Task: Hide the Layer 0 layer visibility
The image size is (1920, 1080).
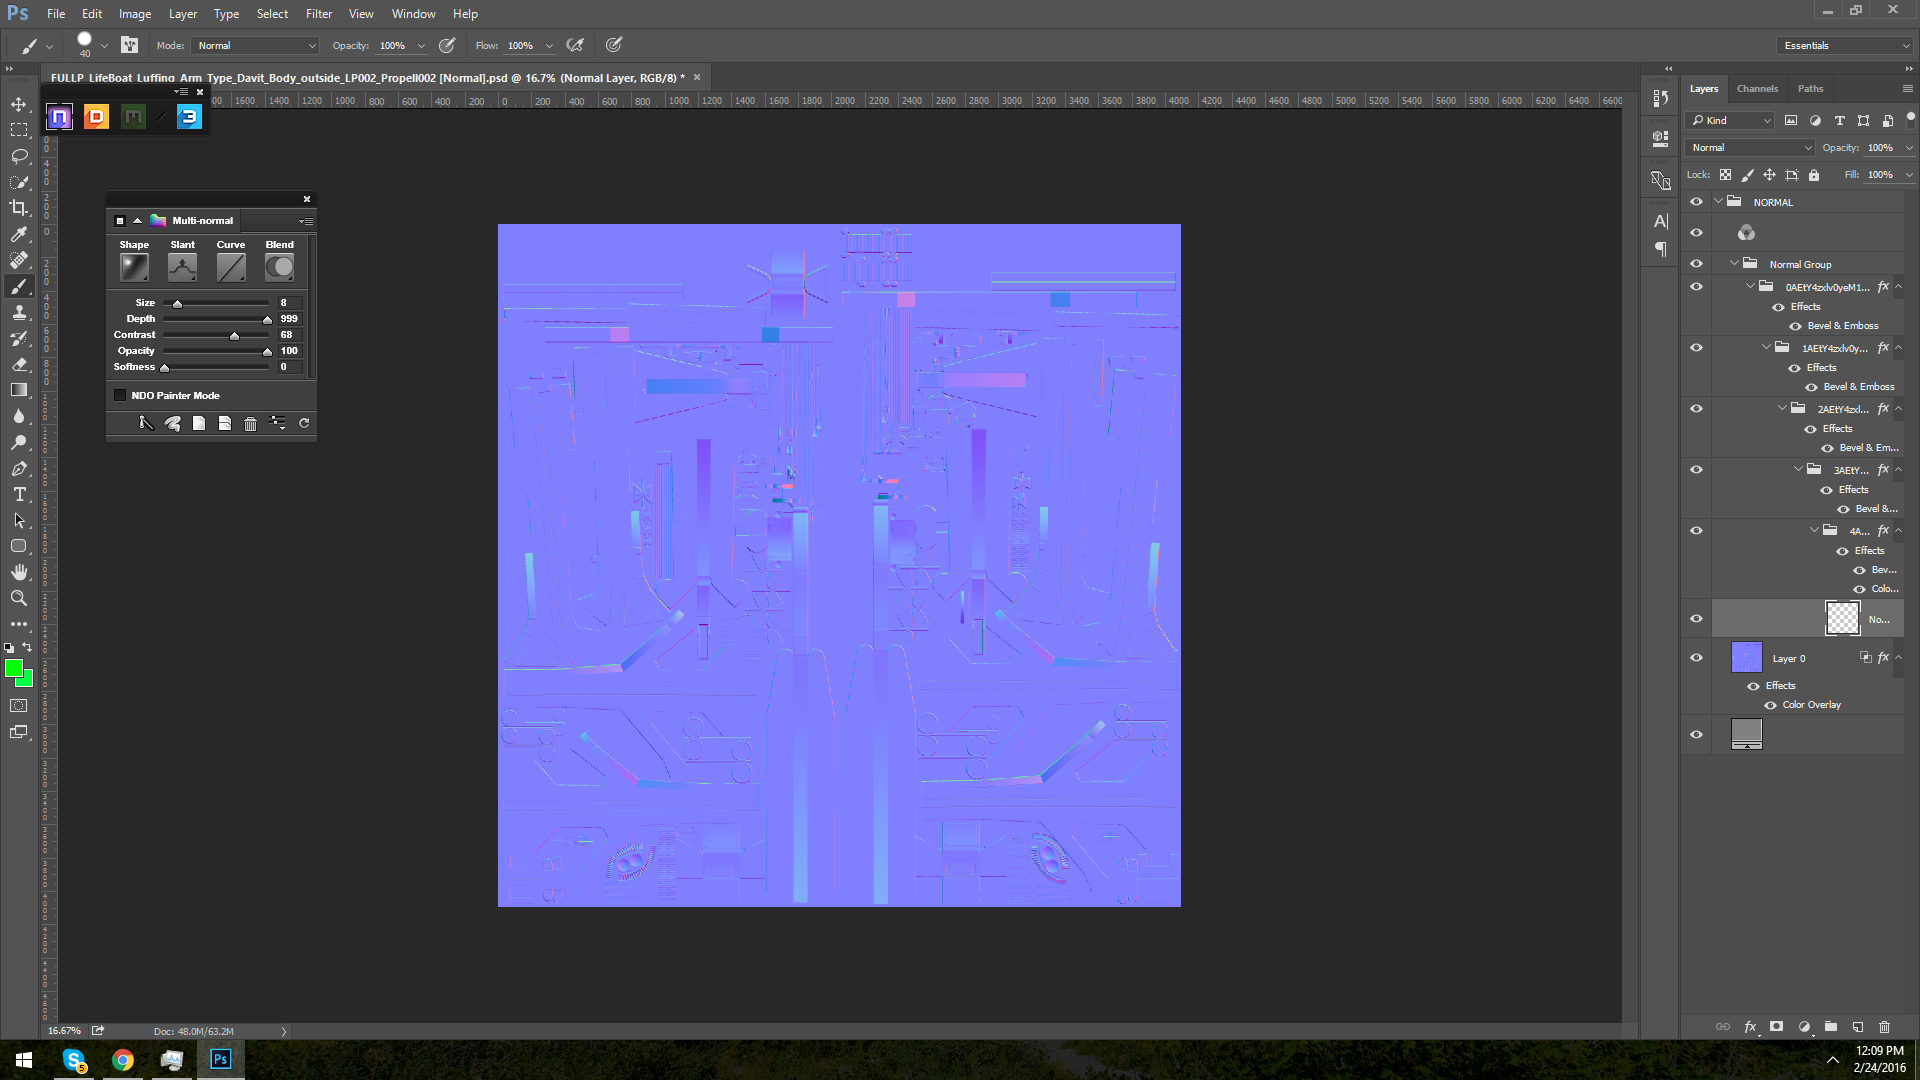Action: (1696, 658)
